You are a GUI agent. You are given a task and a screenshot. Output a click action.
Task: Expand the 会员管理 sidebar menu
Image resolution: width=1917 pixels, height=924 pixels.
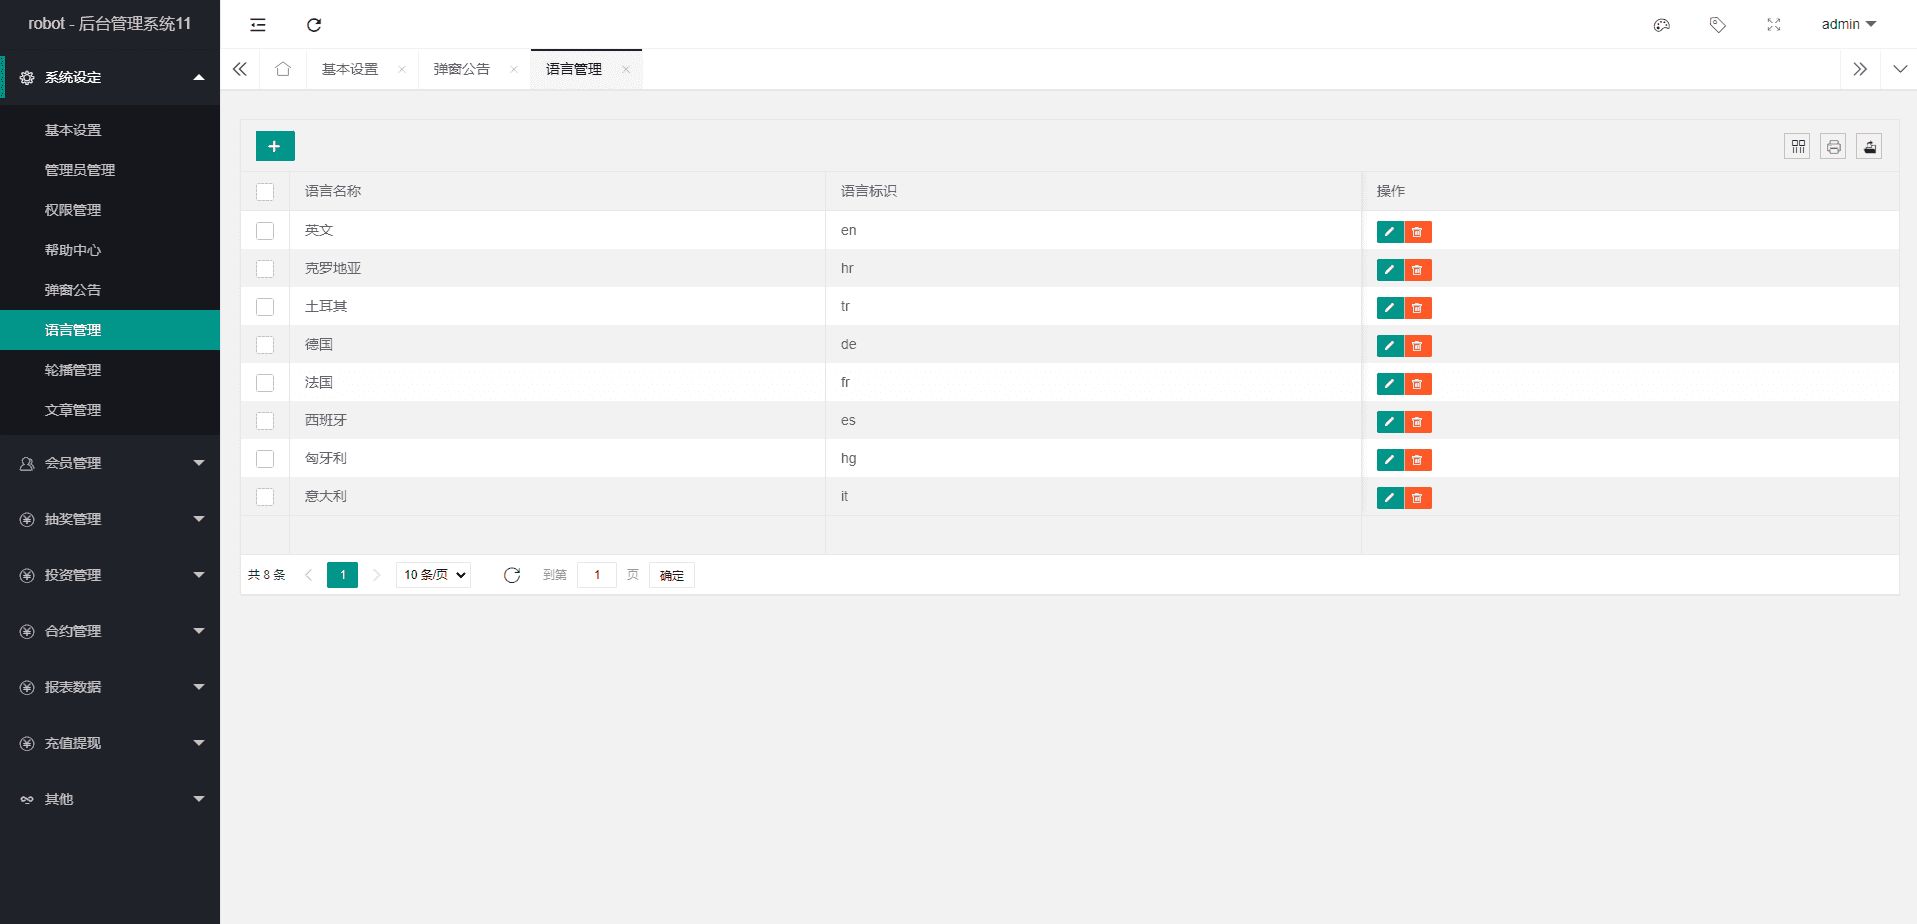tap(110, 463)
